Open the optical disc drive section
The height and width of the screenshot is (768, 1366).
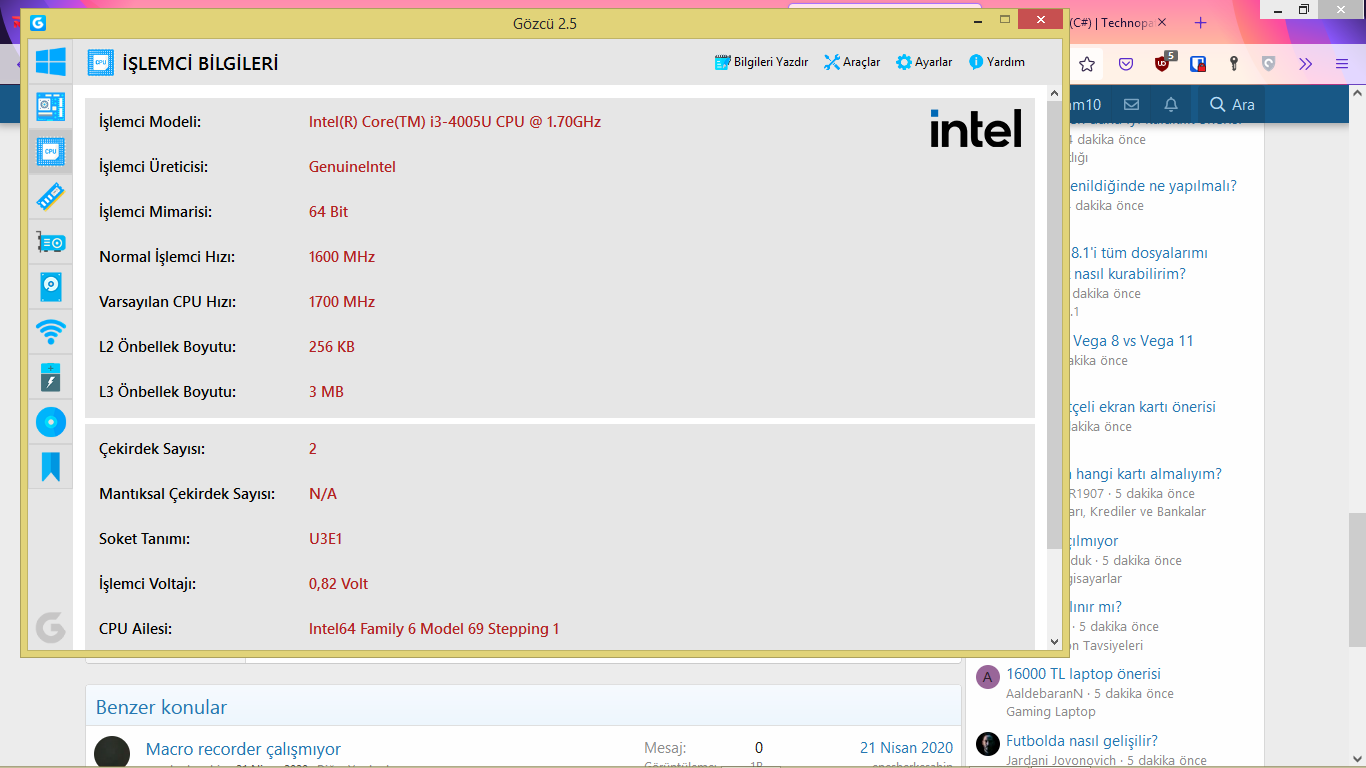[50, 422]
